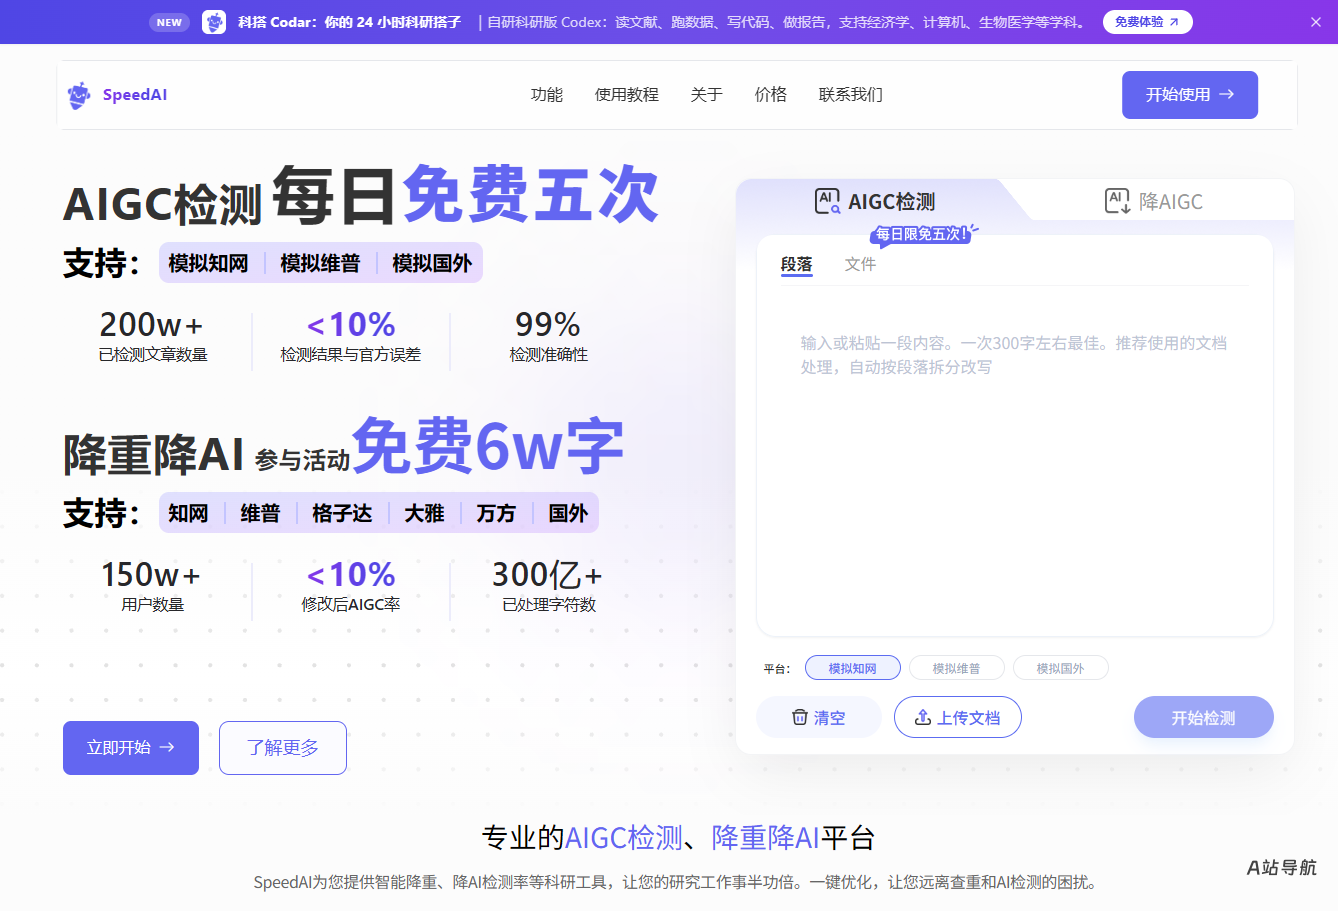Click the 99% 检测准确性 statistic
1338x911 pixels.
click(x=549, y=336)
